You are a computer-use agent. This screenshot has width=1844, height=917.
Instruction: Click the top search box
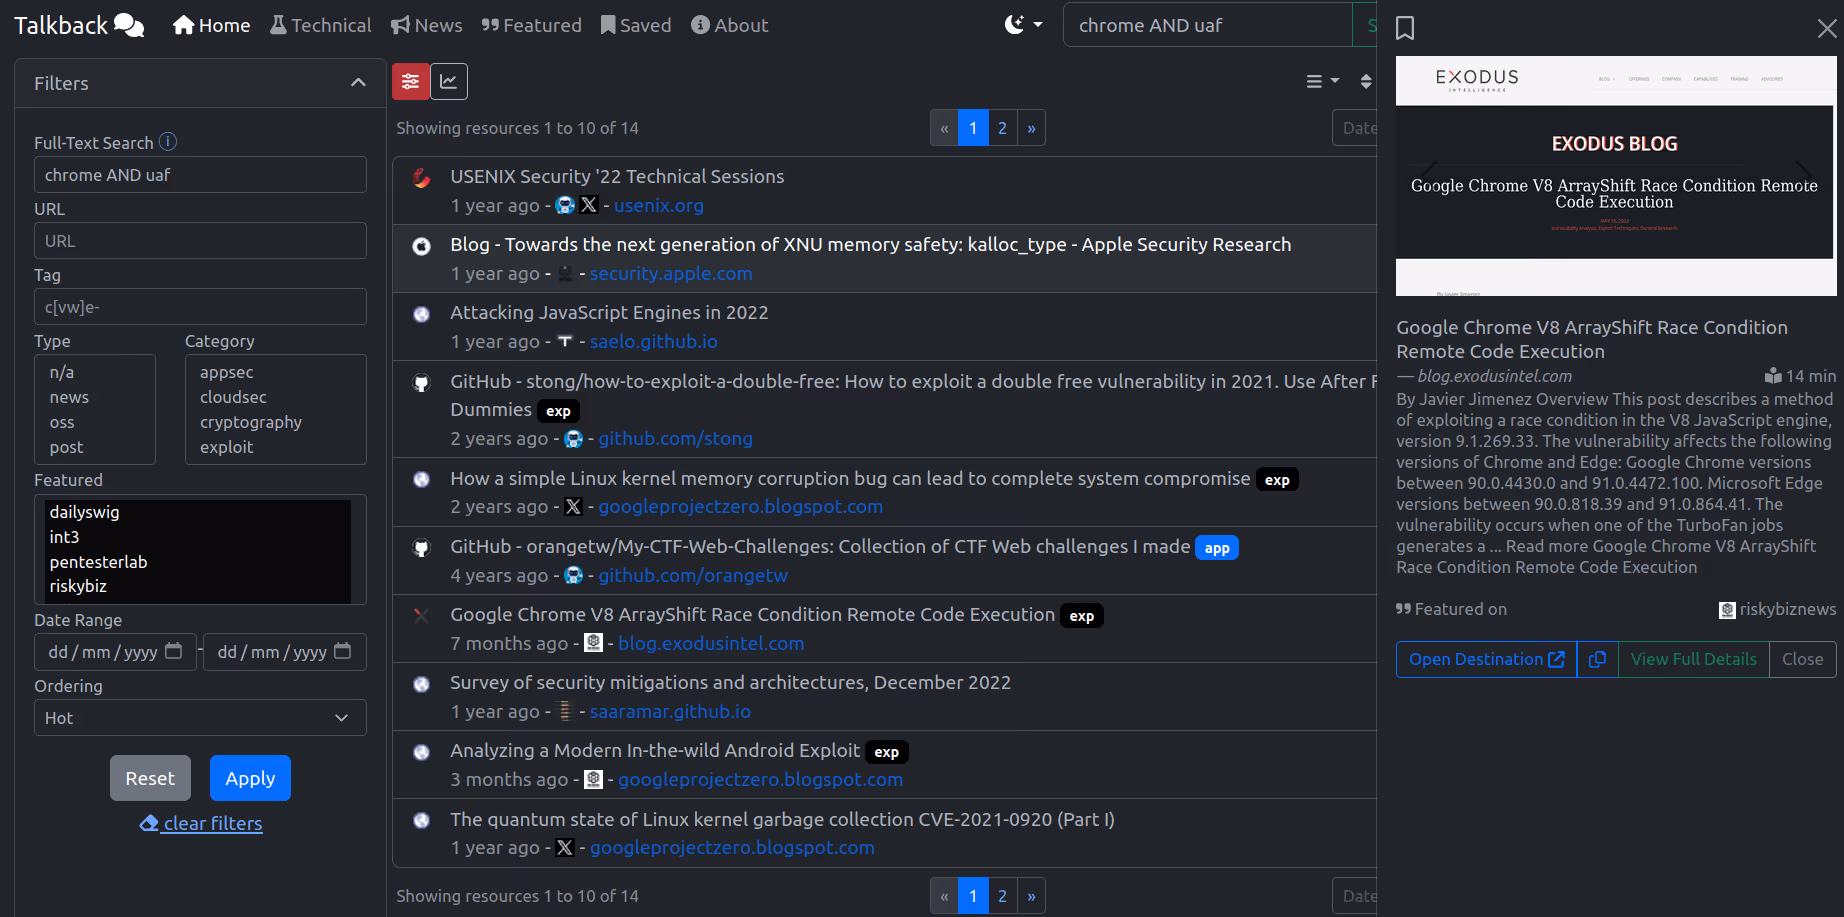(x=1208, y=25)
